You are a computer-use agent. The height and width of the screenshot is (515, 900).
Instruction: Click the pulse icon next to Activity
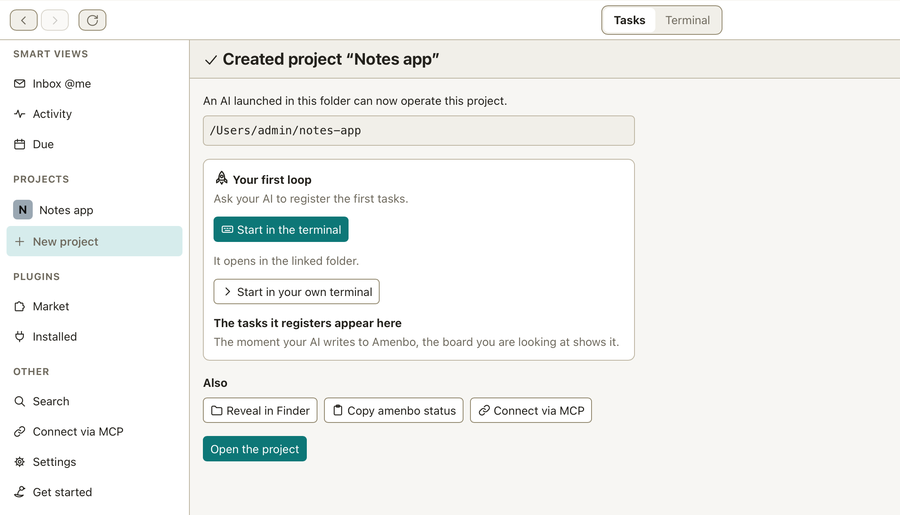pyautogui.click(x=20, y=114)
